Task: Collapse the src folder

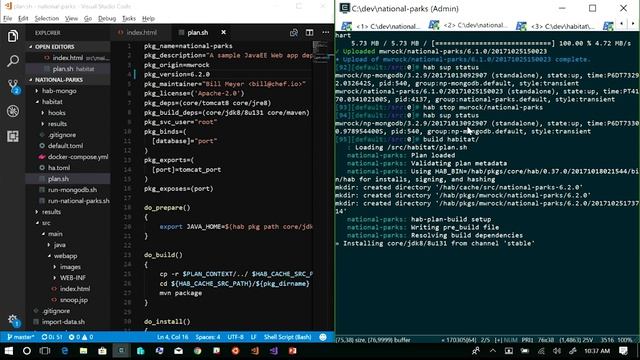Action: [x=46, y=223]
